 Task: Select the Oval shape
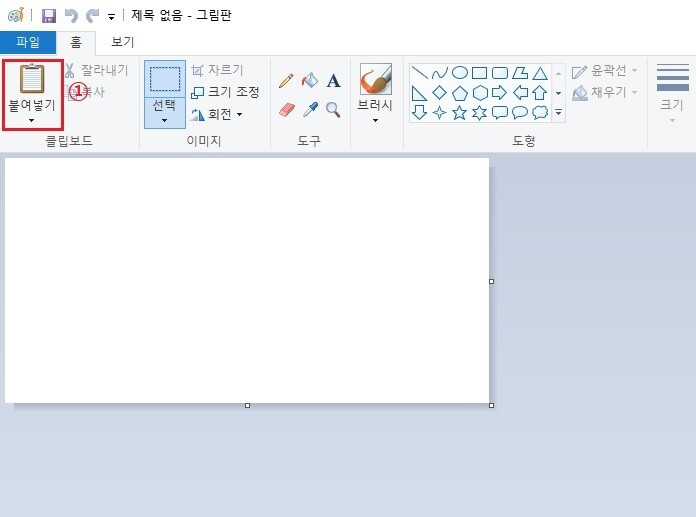pos(460,72)
